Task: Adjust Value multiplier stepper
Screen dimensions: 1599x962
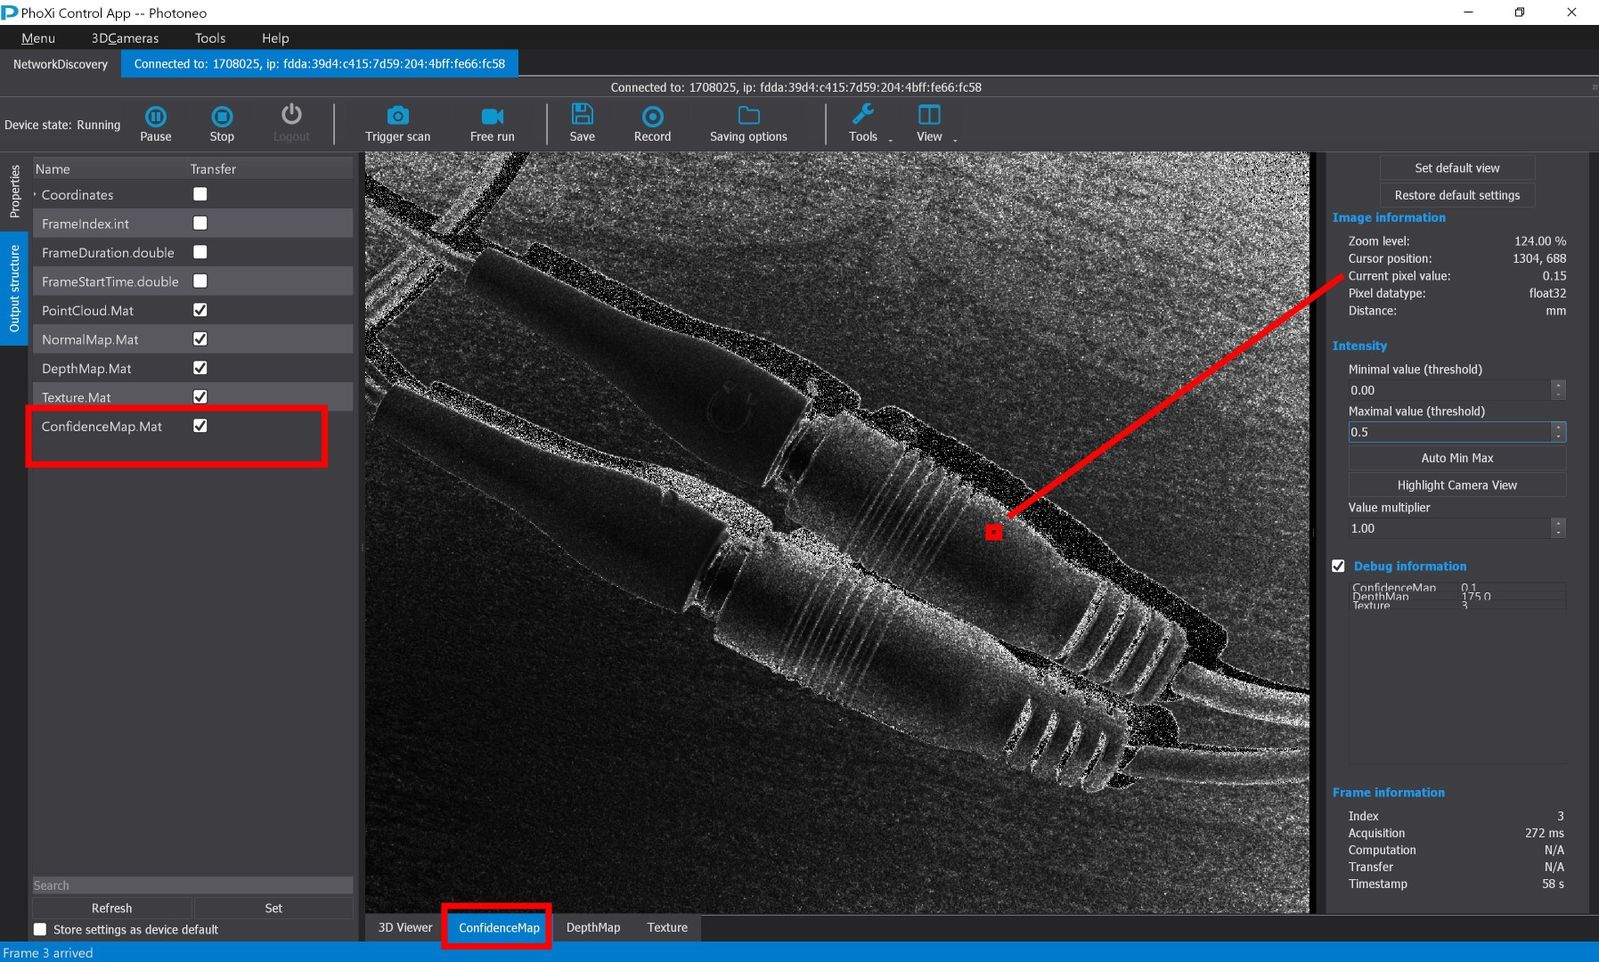Action: coord(1558,528)
